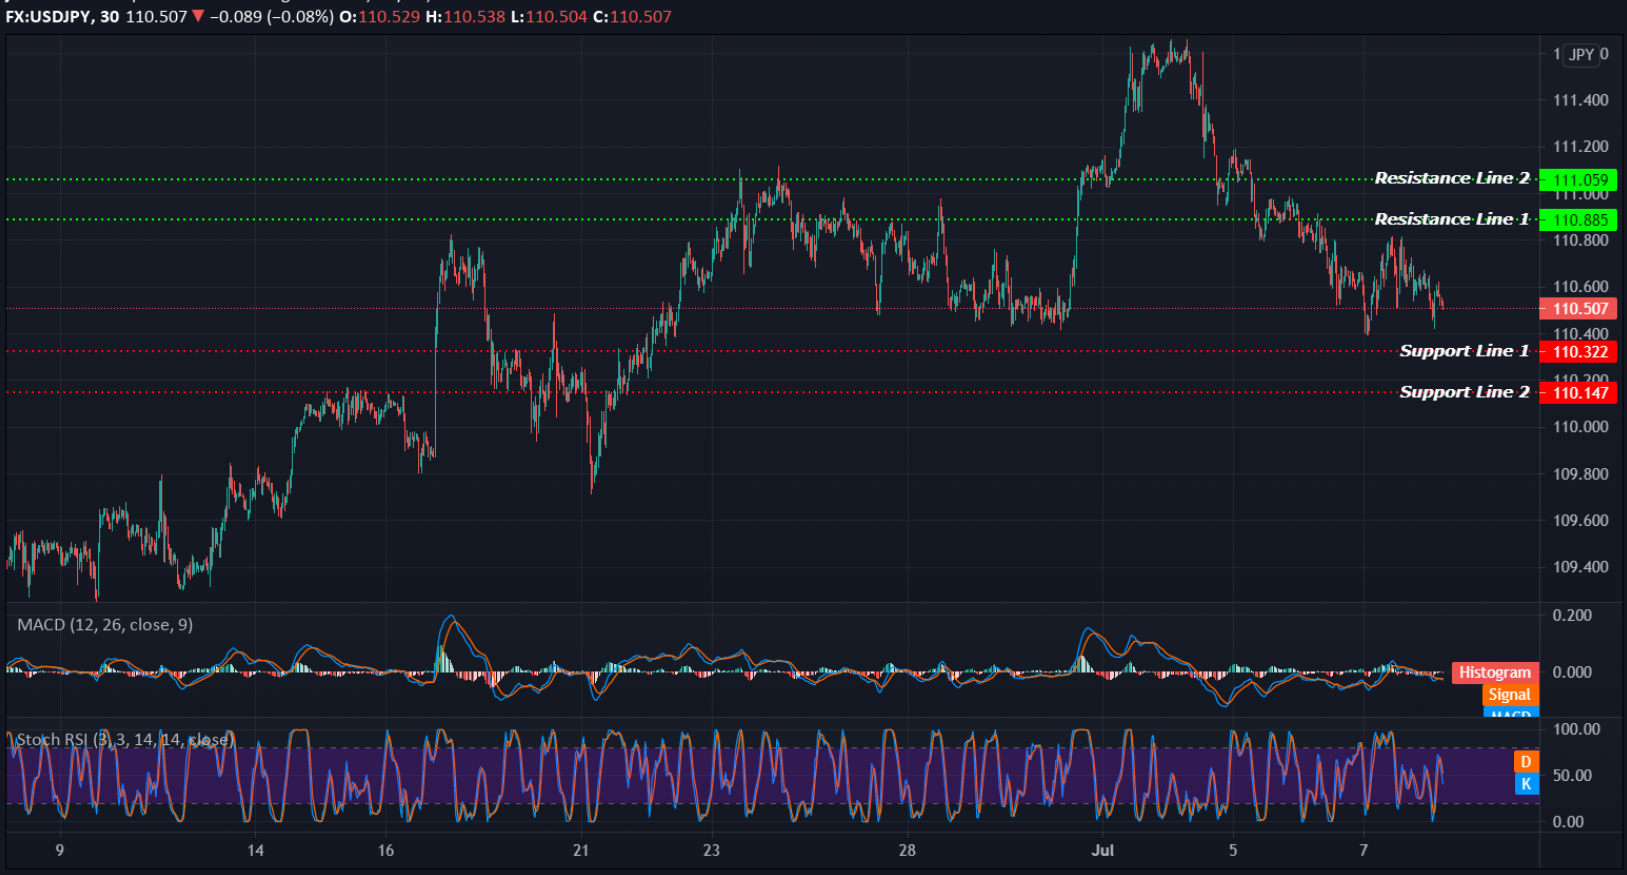The height and width of the screenshot is (875, 1627).
Task: Click the open price value O:110.529
Action: coord(380,17)
